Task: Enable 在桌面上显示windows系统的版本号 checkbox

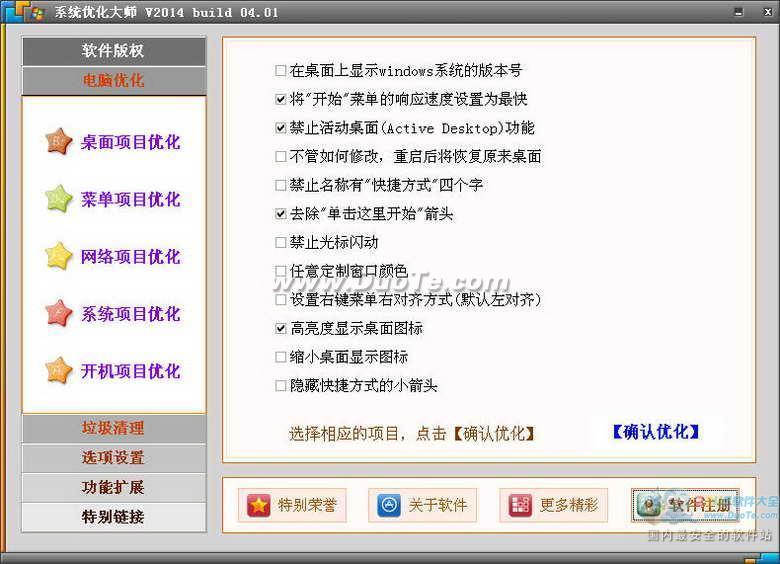Action: pos(281,71)
